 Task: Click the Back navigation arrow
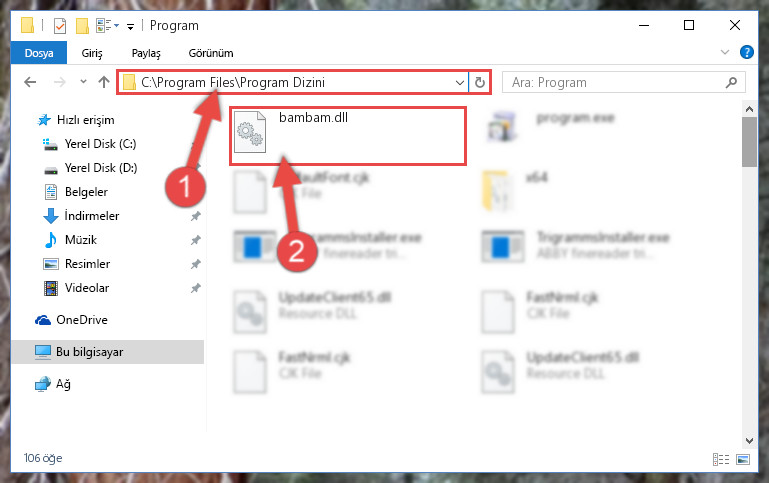(30, 82)
